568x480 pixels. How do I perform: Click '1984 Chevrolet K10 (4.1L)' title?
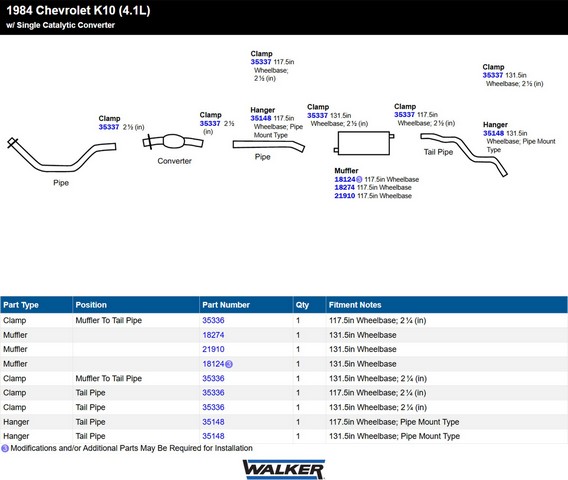tap(78, 11)
